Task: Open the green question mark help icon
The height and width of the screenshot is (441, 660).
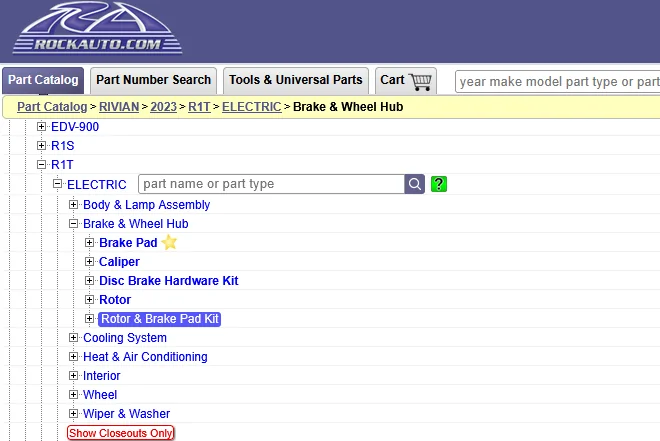Action: (439, 184)
